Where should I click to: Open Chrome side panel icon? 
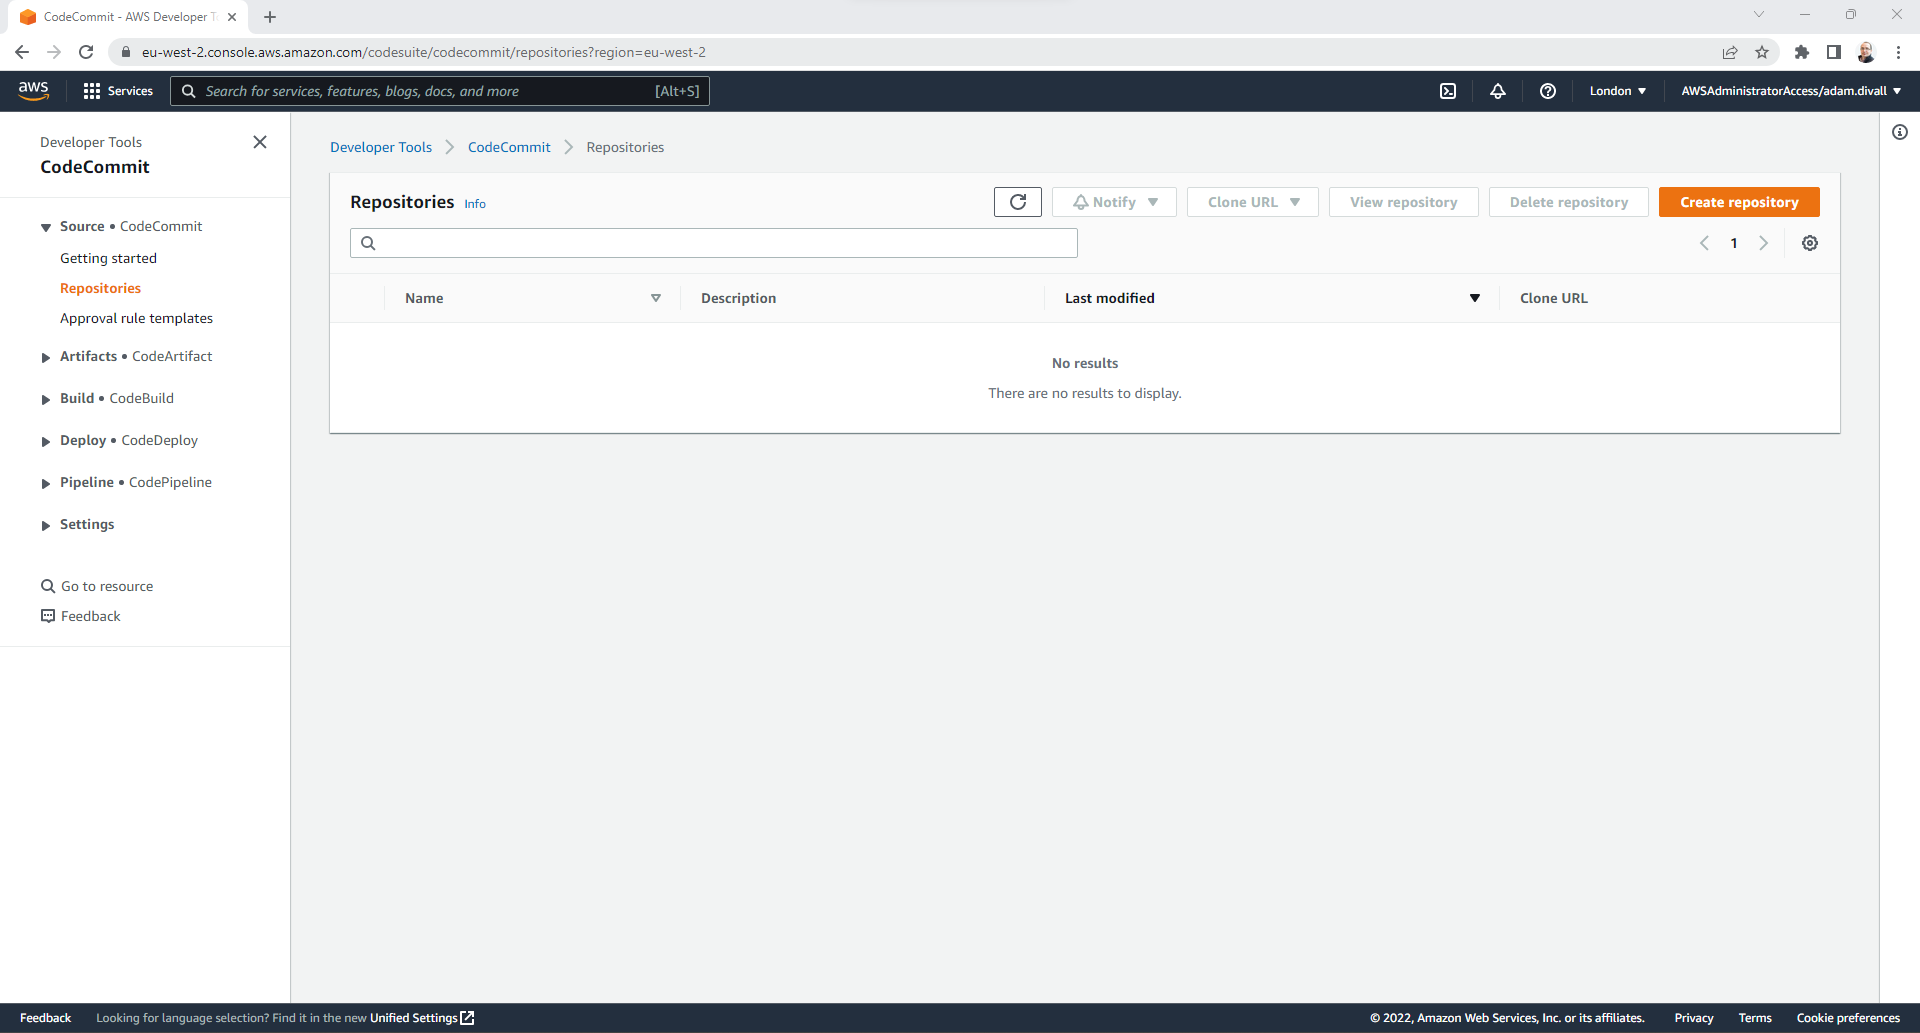click(x=1834, y=52)
